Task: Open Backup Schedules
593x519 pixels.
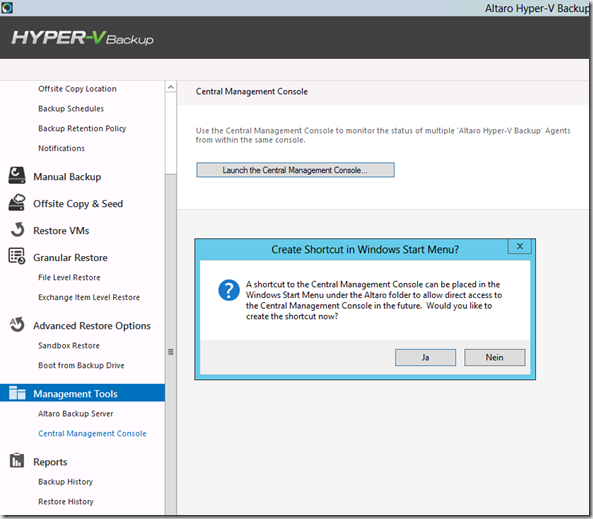Action: pyautogui.click(x=71, y=109)
